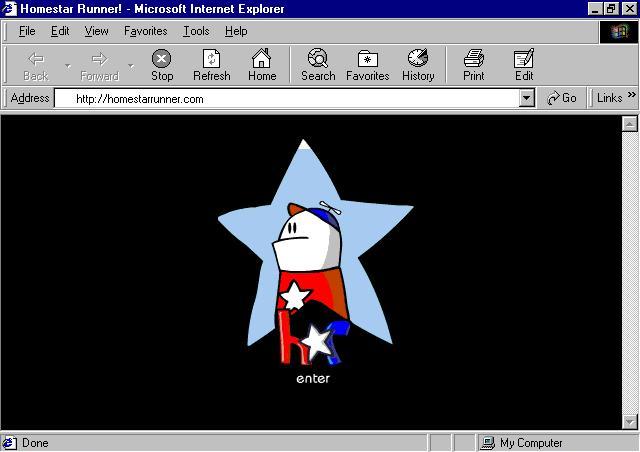Refresh the current page
The width and height of the screenshot is (640, 452).
pyautogui.click(x=211, y=65)
